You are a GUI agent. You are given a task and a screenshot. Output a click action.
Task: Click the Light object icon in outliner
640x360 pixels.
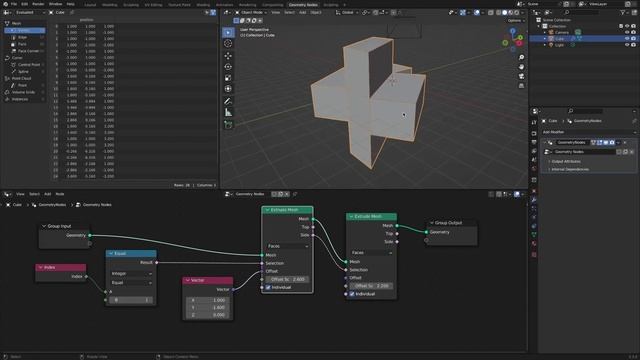point(551,45)
